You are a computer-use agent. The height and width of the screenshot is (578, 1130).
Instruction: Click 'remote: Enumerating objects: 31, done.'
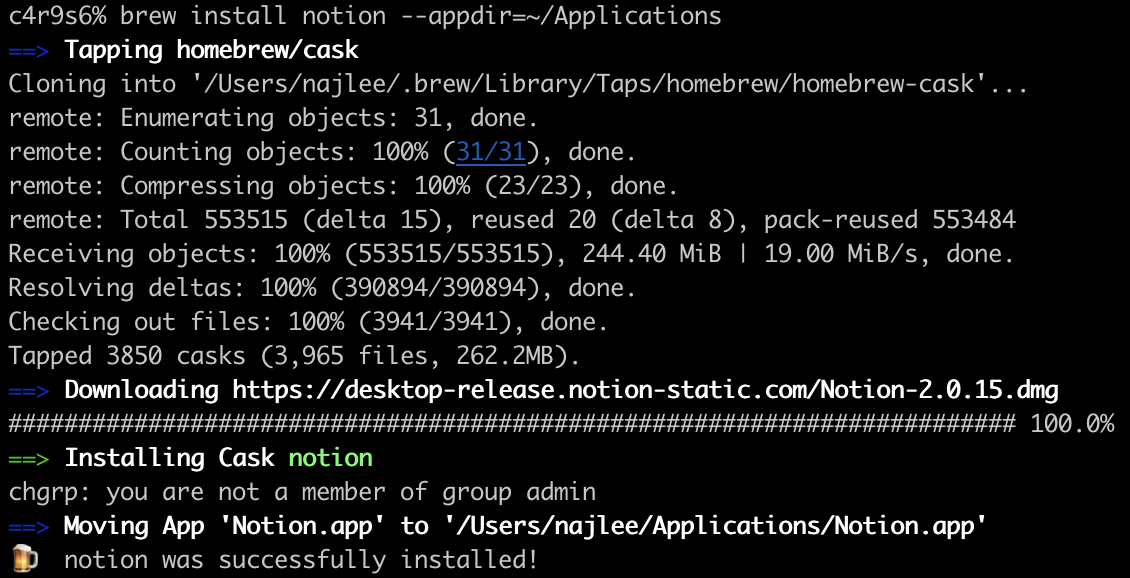[x=274, y=118]
